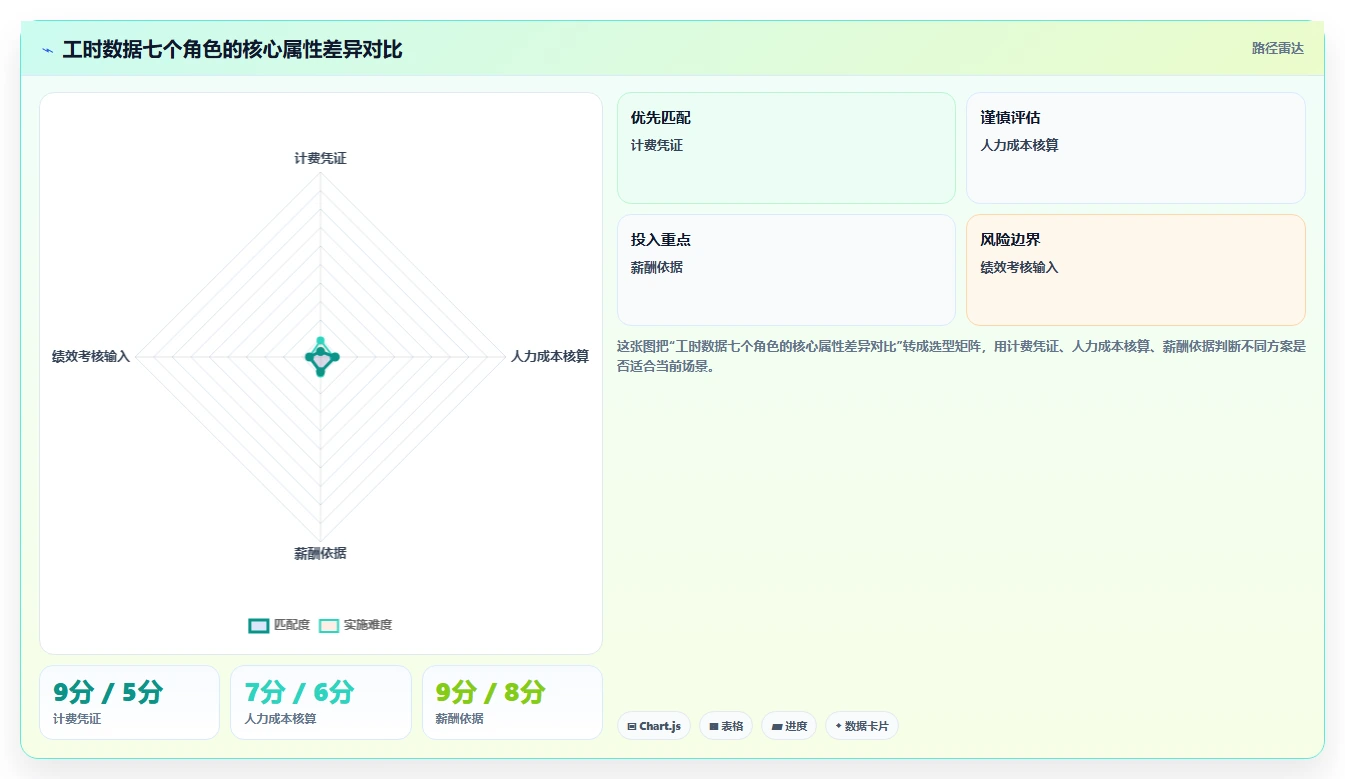Open the 风险边界 card
Screen dimensions: 1345x779
pyautogui.click(x=1136, y=270)
